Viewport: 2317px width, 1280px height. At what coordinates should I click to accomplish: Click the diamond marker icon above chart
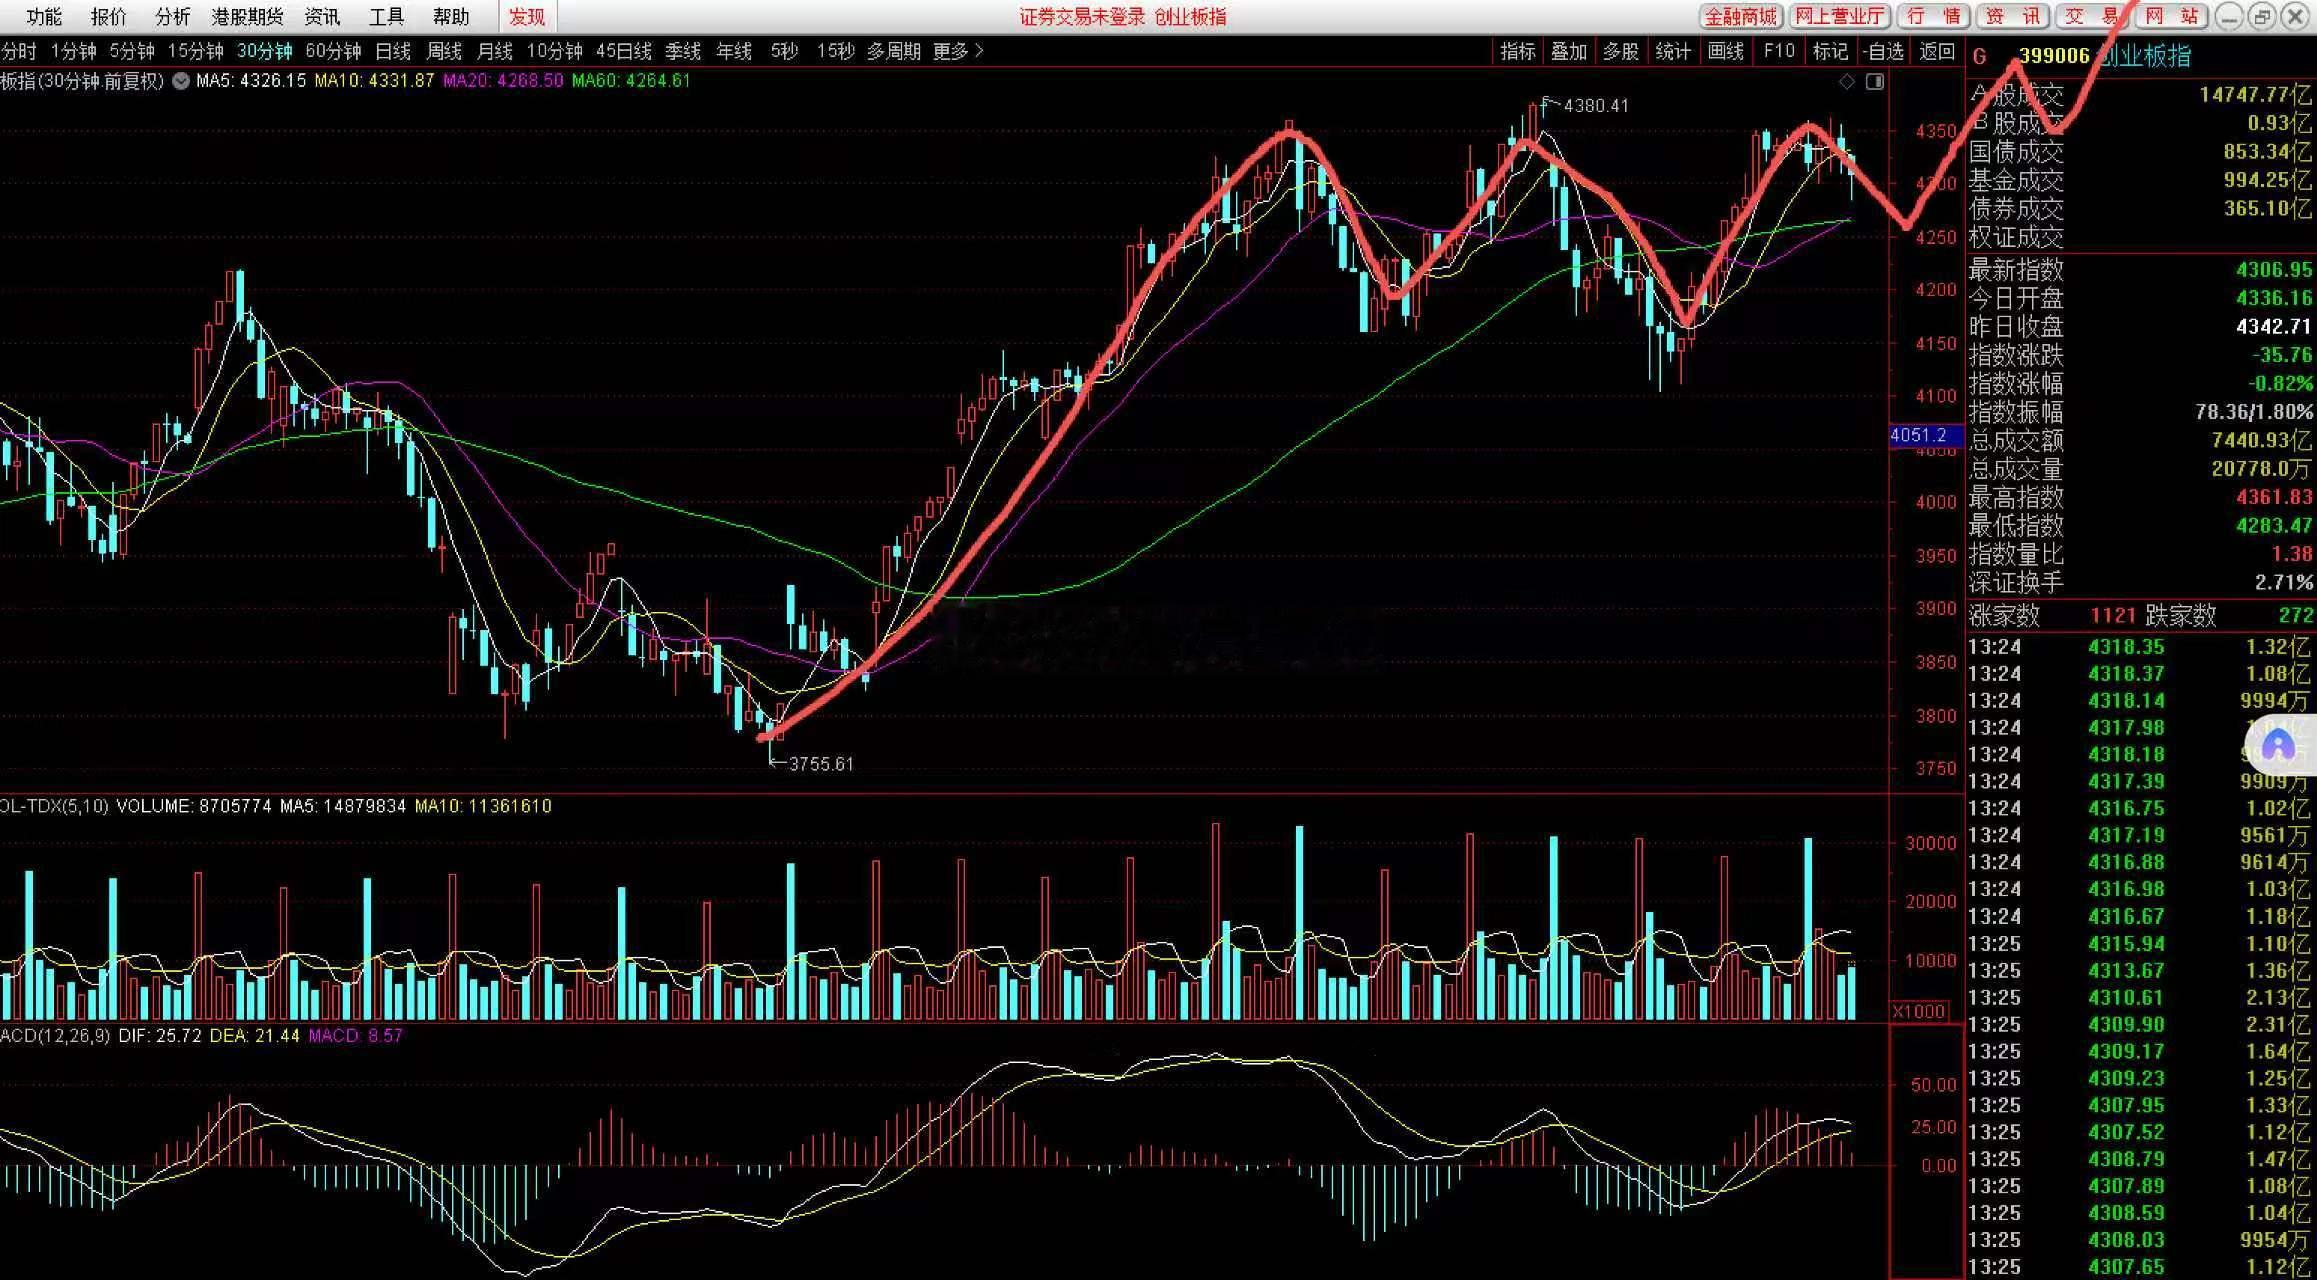point(1847,82)
